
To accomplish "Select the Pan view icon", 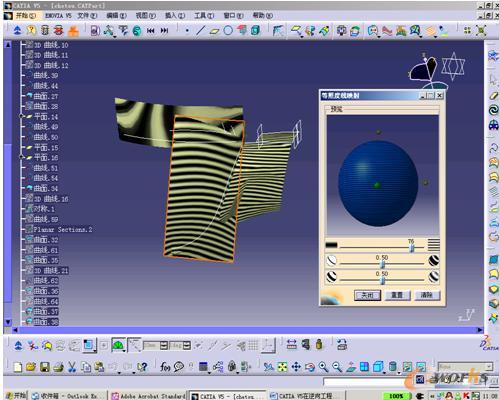I will click(296, 367).
